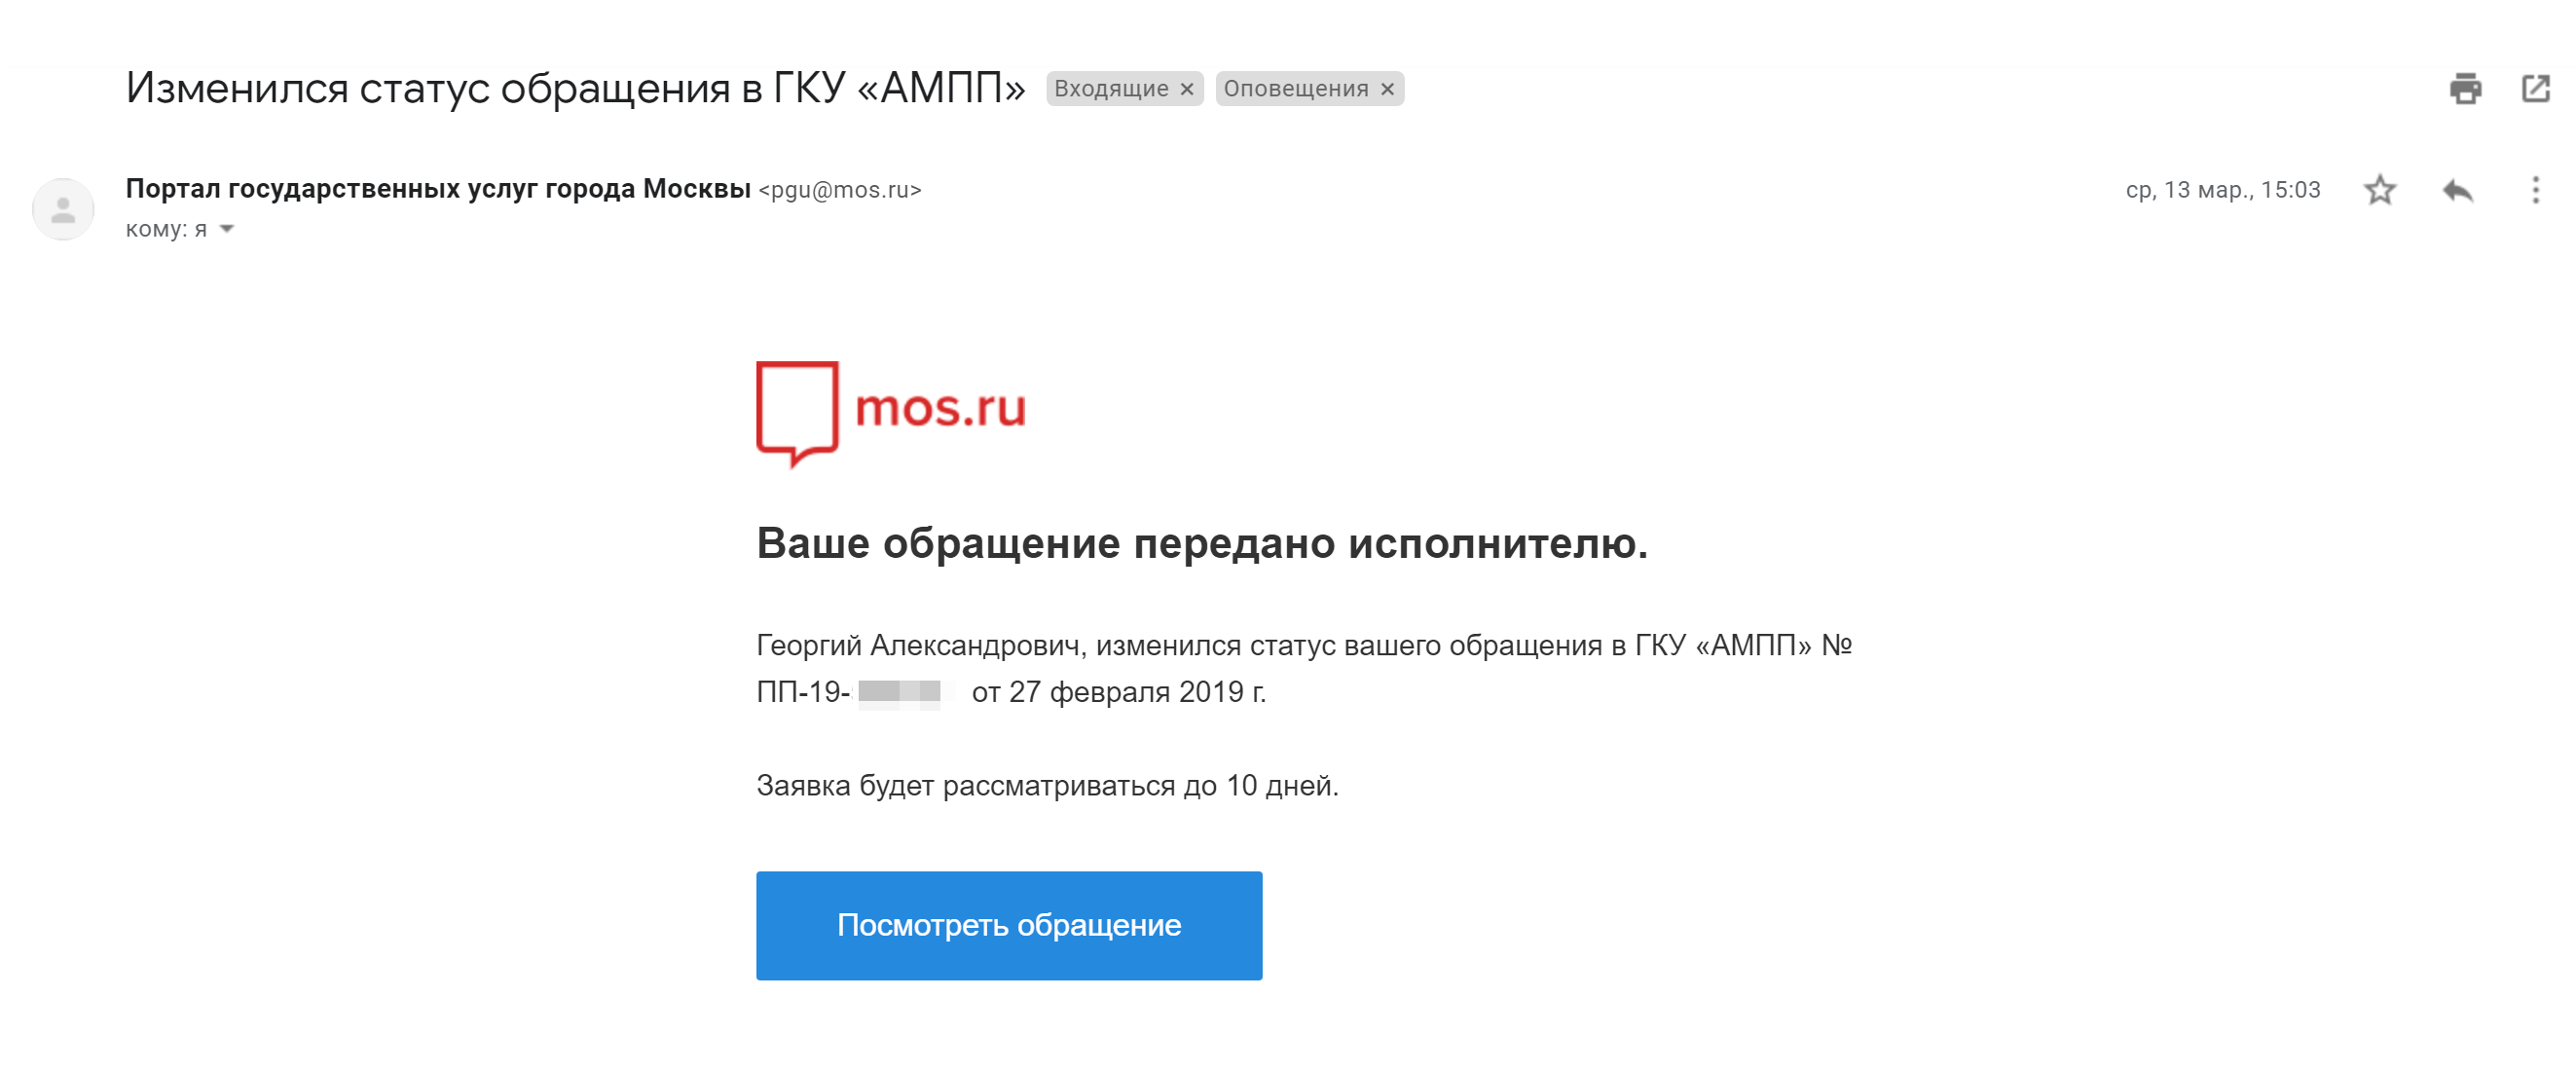Remove the 'Входящие' label with its X
This screenshot has height=1071, width=2576.
pos(1187,89)
